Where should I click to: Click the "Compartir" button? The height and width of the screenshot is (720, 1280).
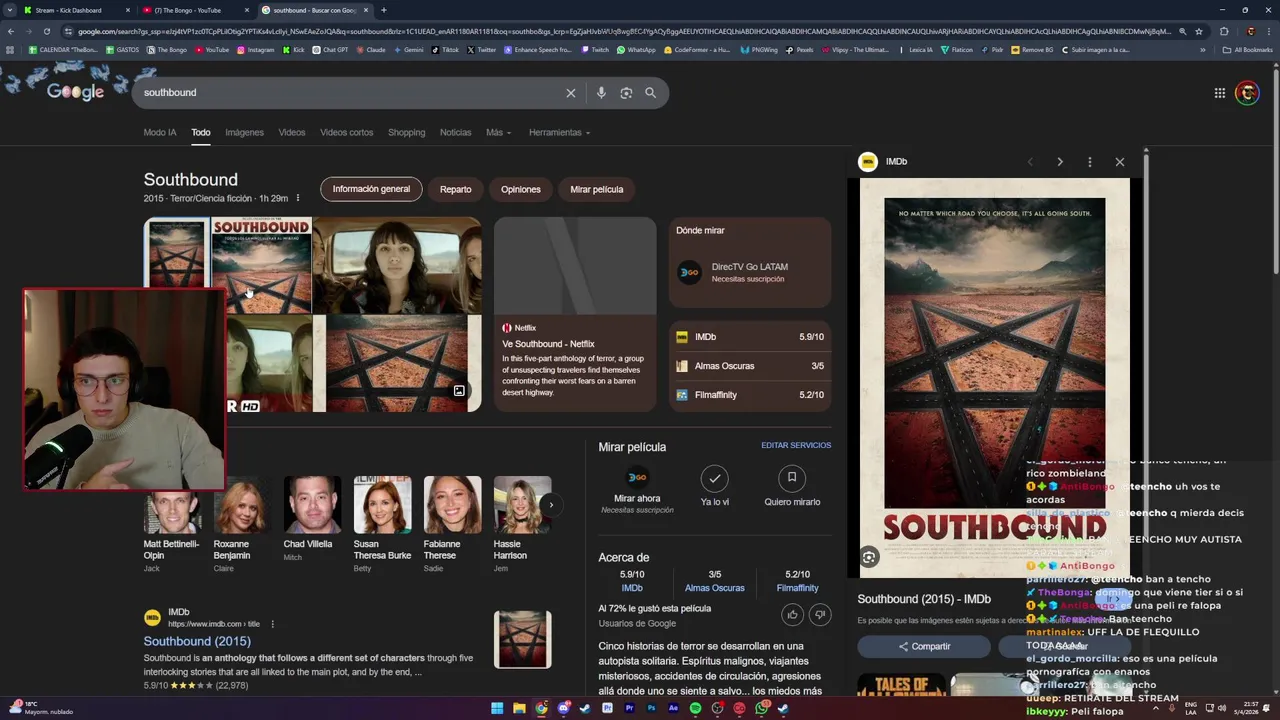pyautogui.click(x=924, y=646)
